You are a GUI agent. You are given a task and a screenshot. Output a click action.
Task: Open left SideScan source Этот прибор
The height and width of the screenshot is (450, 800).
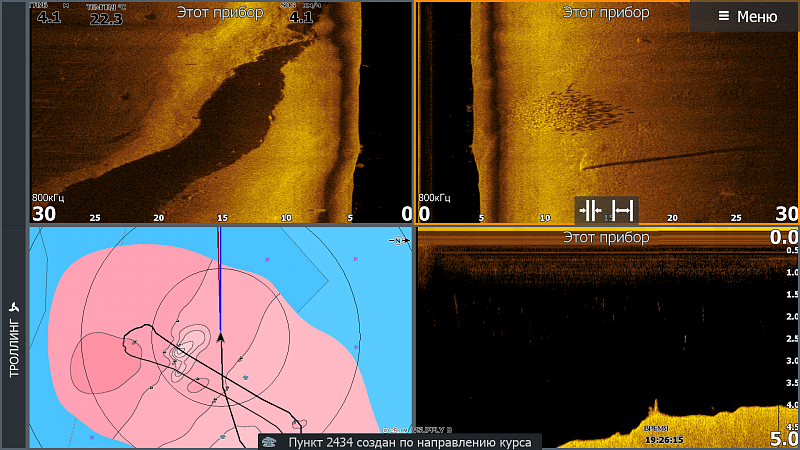[x=220, y=12]
